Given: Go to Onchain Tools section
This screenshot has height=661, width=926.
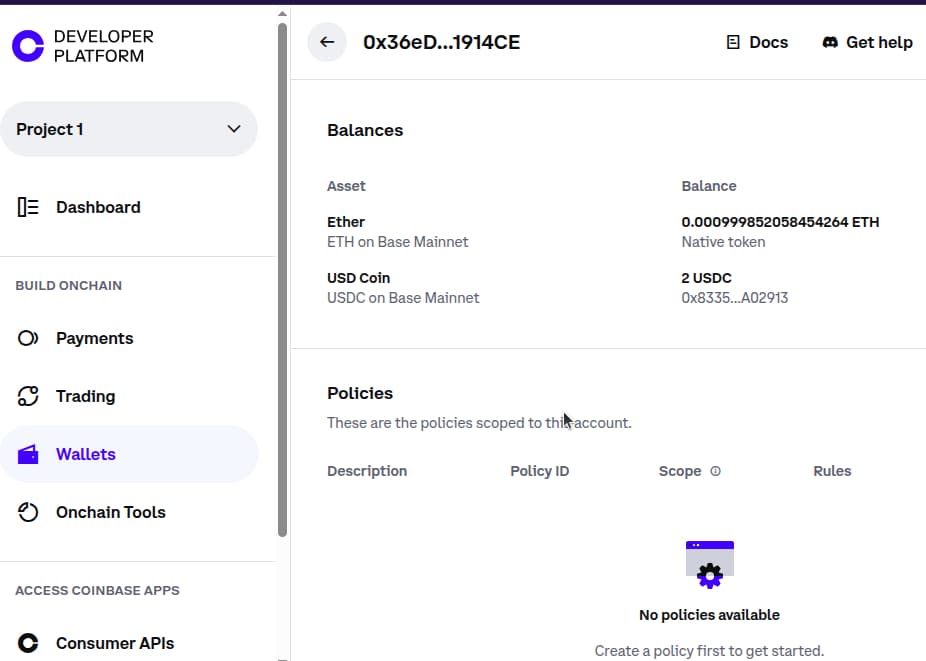Looking at the screenshot, I should click(x=110, y=512).
